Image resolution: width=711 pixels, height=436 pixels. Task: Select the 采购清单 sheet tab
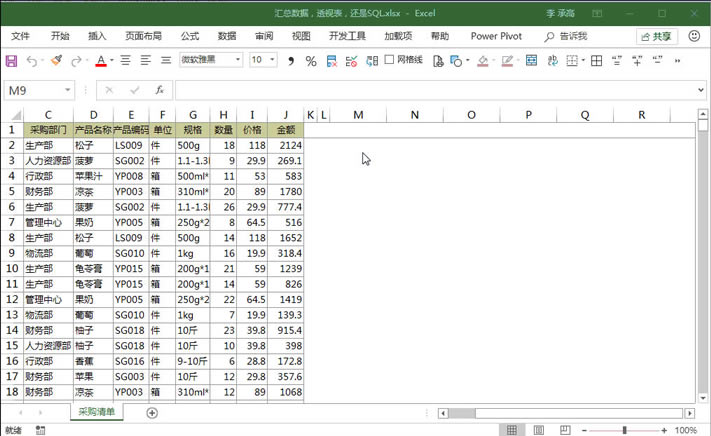coord(96,413)
